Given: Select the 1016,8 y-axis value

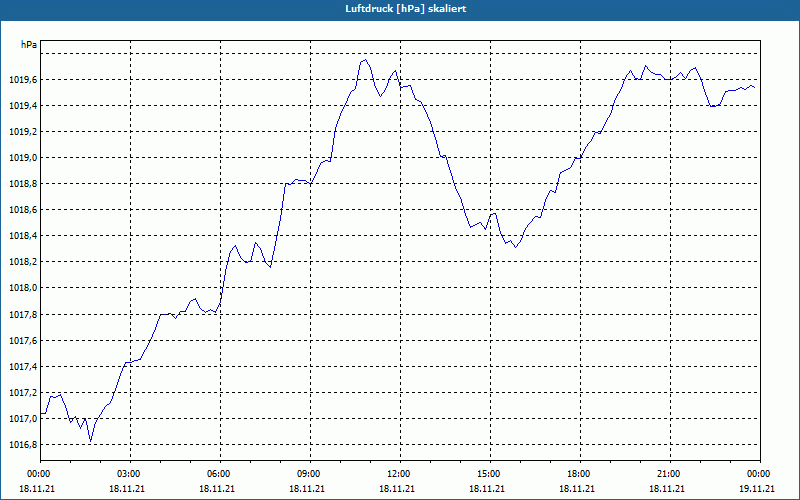Looking at the screenshot, I should [23, 444].
